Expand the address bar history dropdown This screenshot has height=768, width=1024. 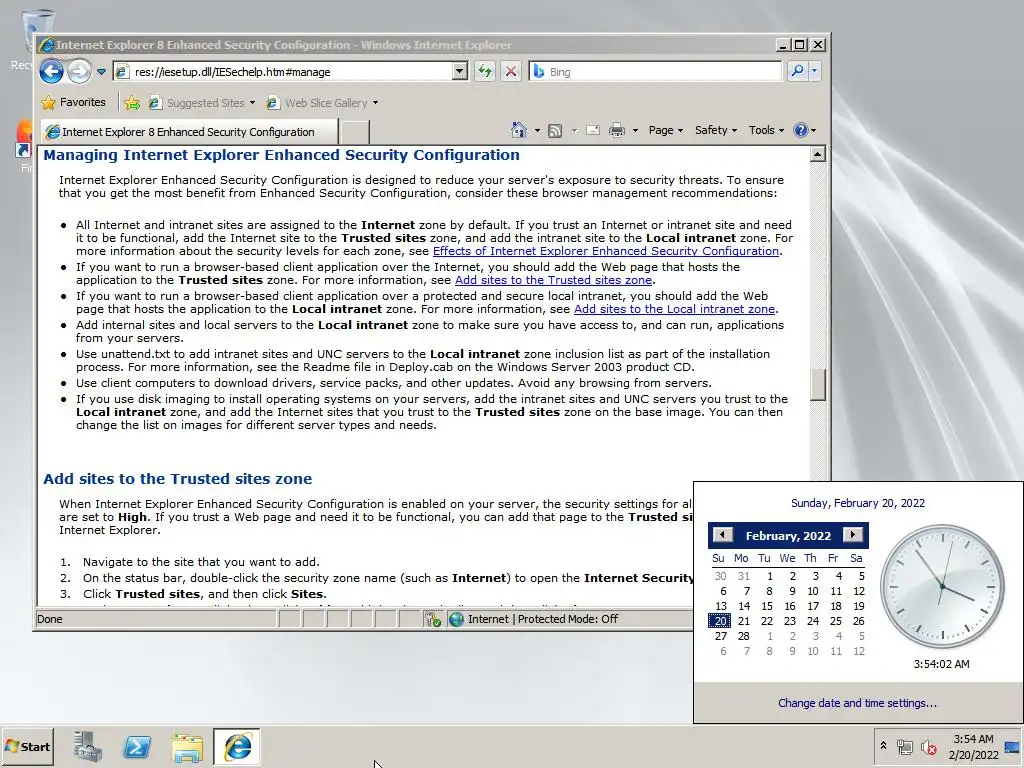point(460,71)
